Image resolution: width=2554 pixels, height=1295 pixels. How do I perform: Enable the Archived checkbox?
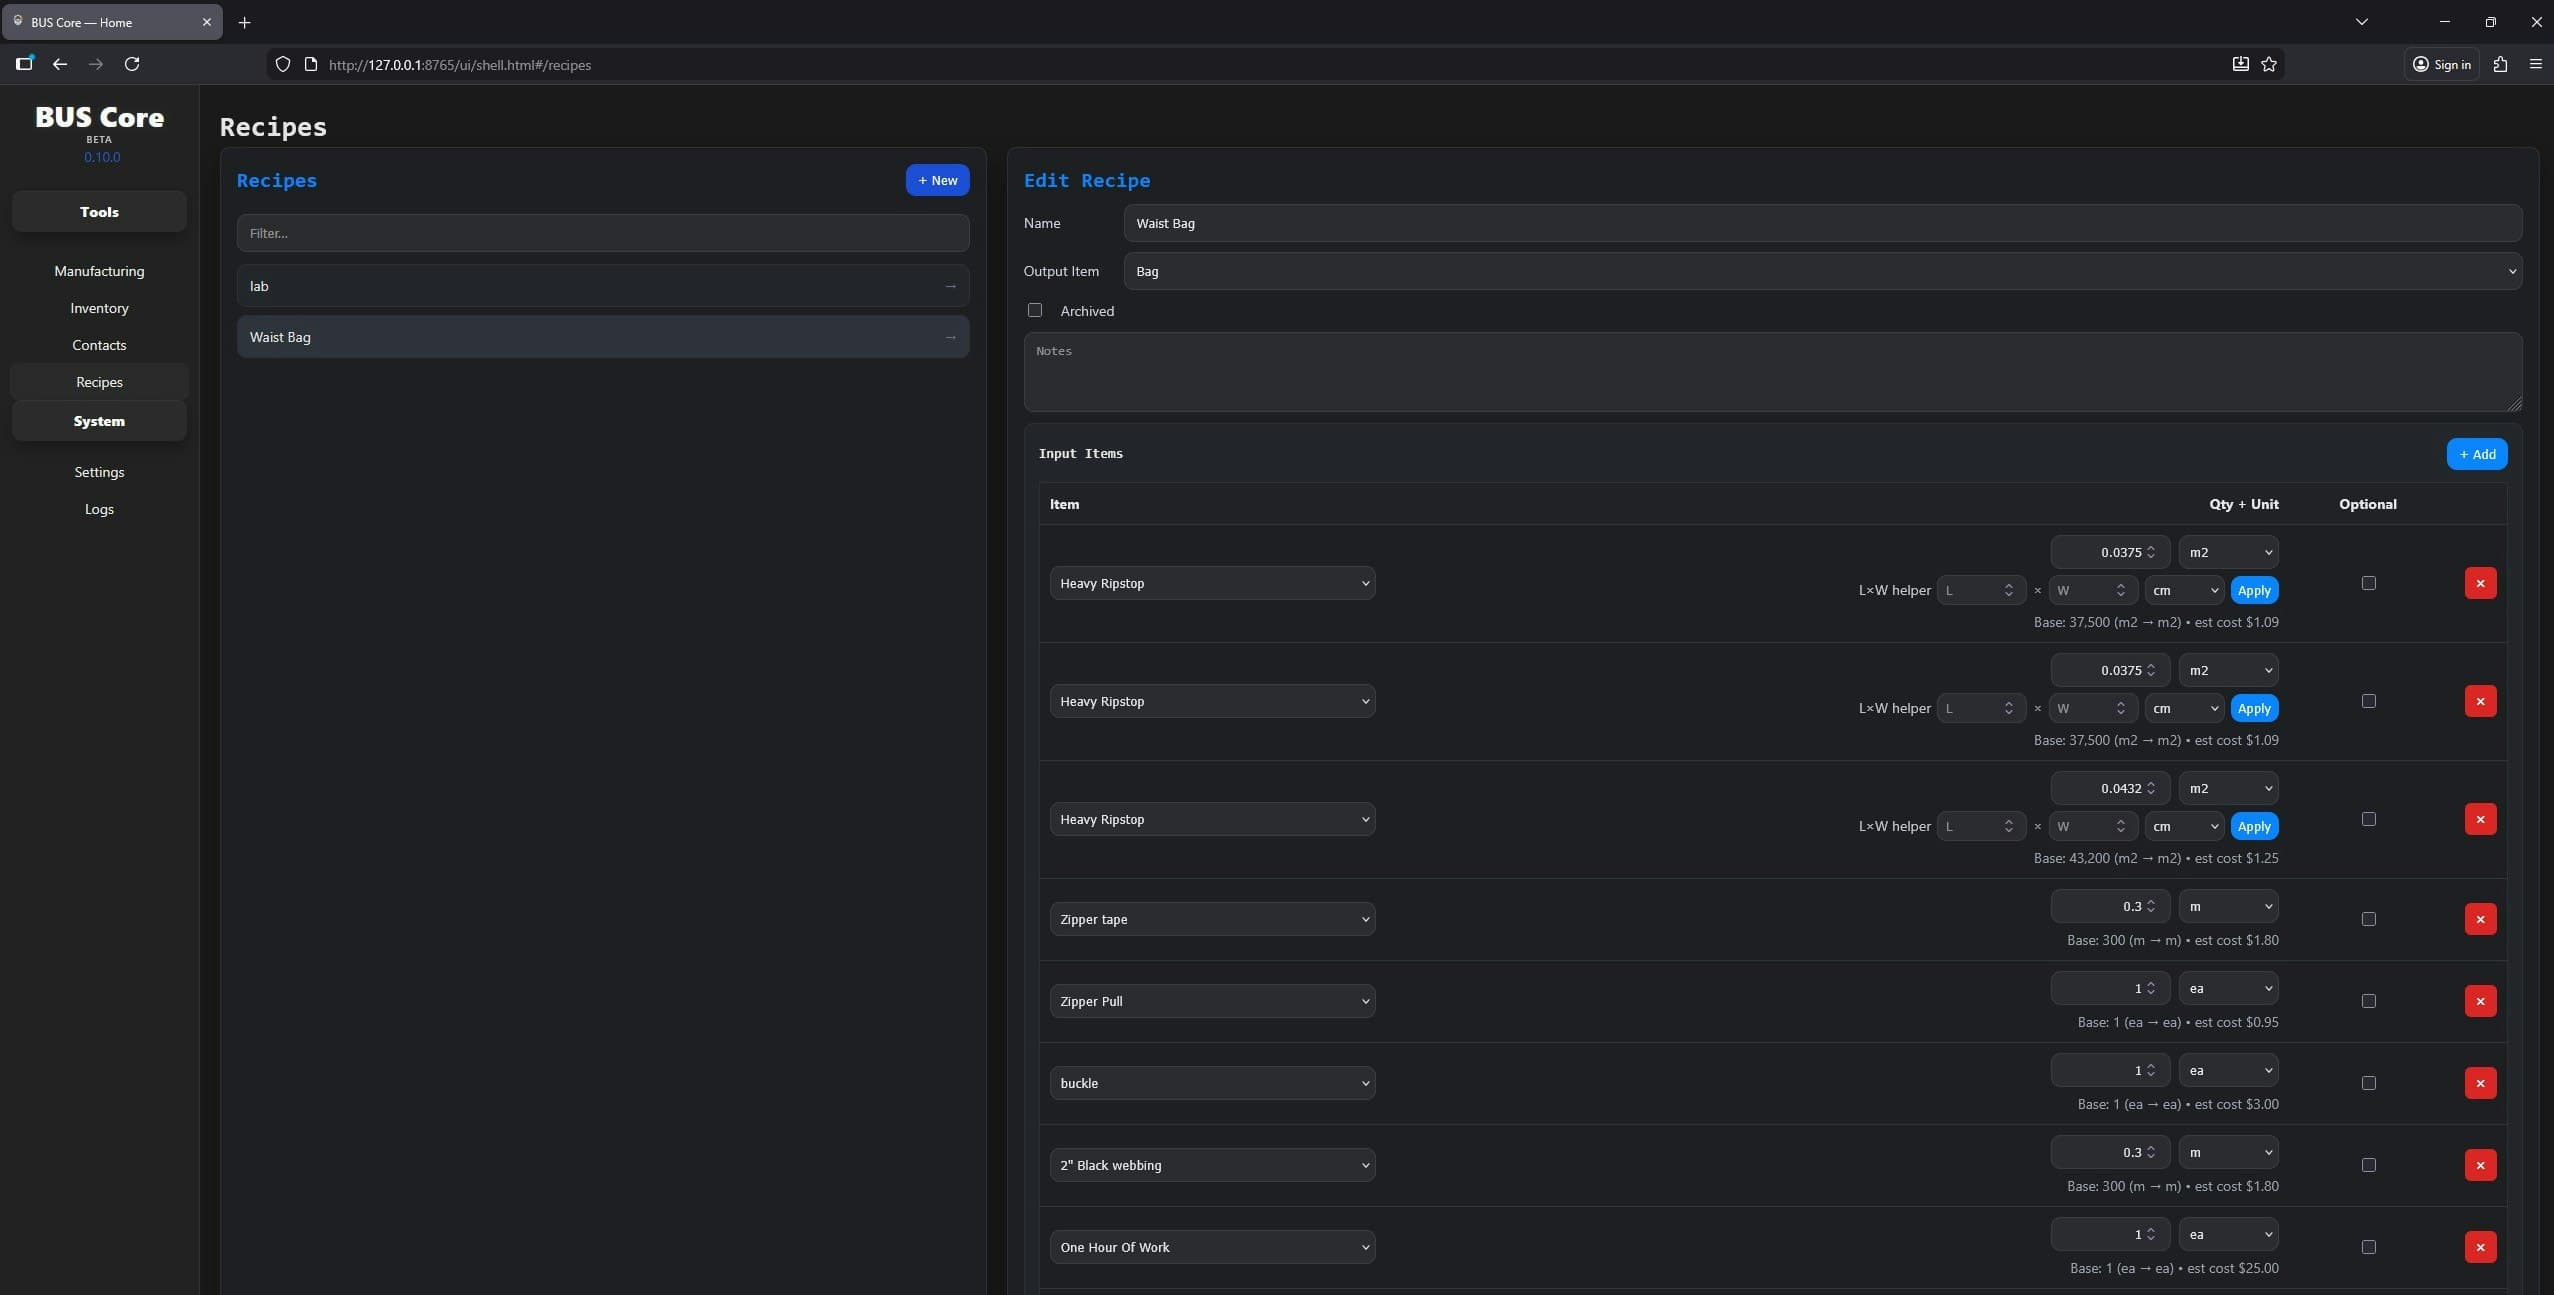1034,310
